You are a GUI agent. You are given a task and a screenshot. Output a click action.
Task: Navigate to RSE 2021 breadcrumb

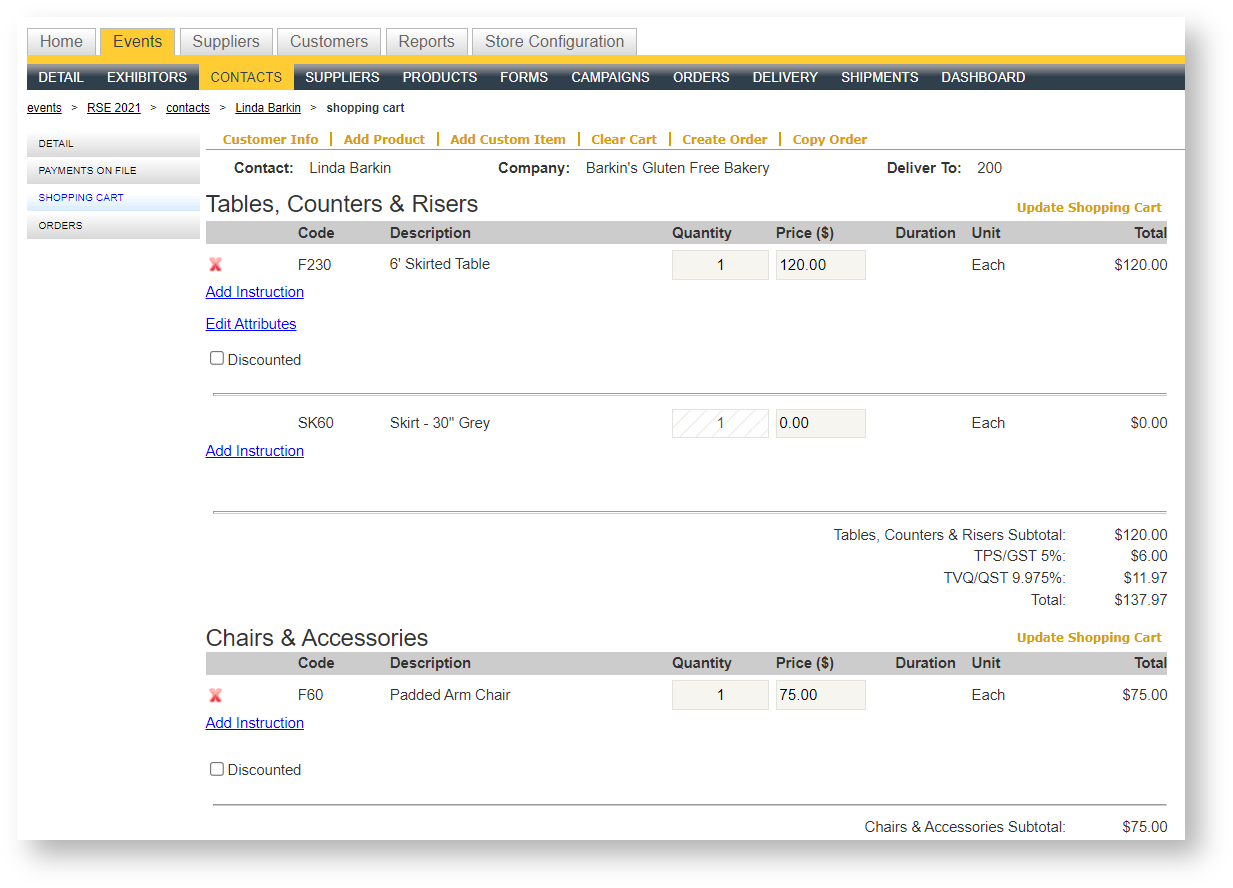point(113,108)
